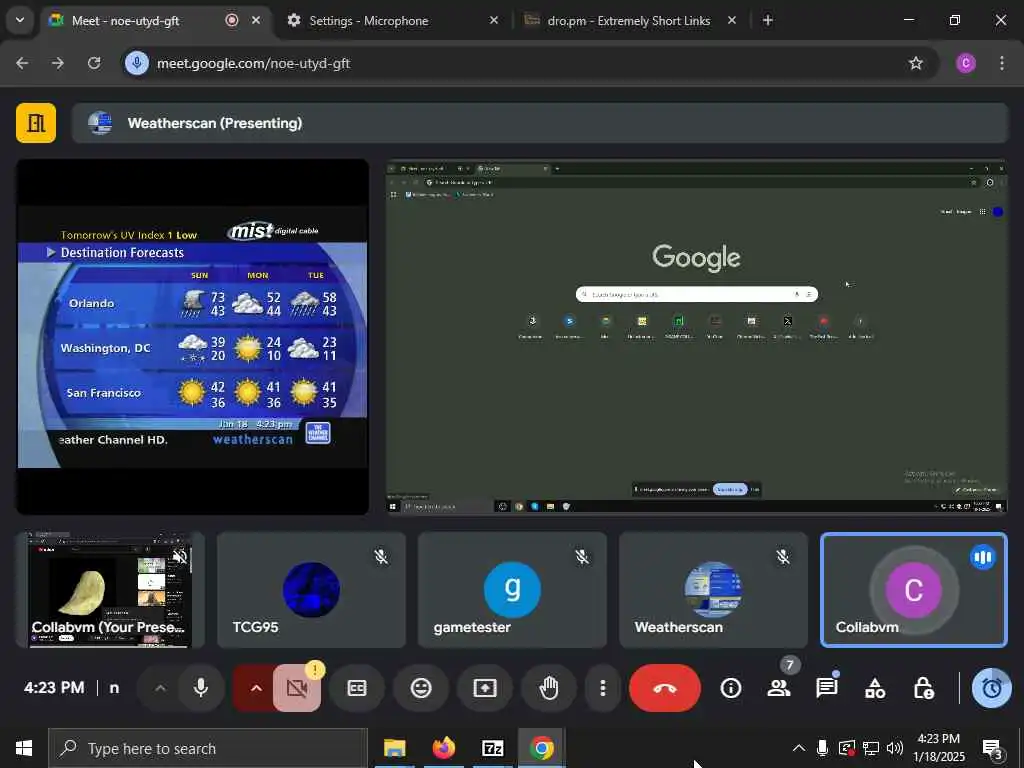The image size is (1024, 768).
Task: Open audio settings chevron beside microphone
Action: coord(160,688)
